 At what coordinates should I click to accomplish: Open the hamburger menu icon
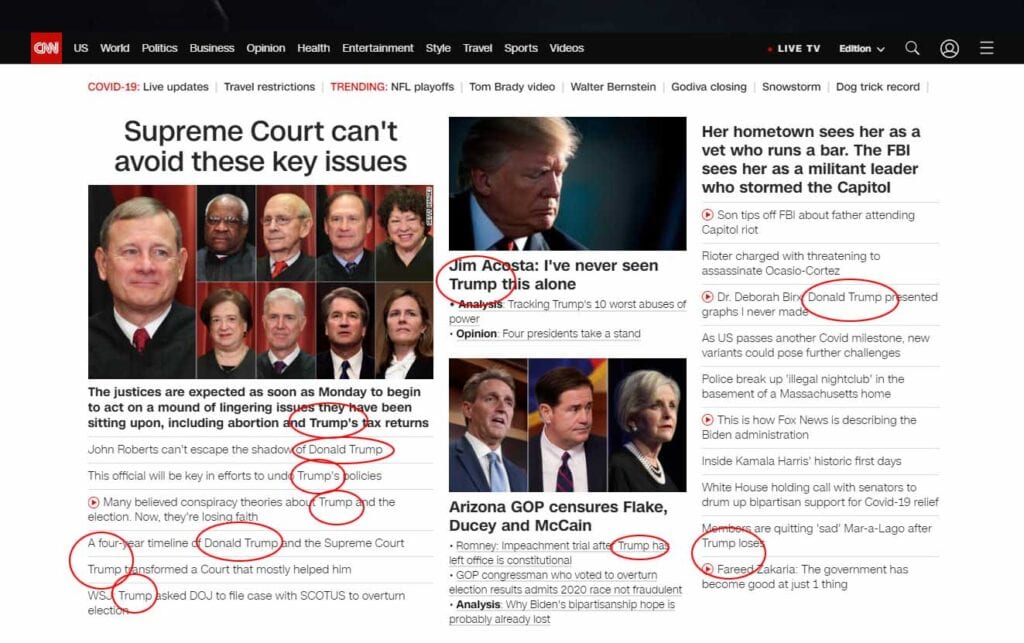(986, 48)
